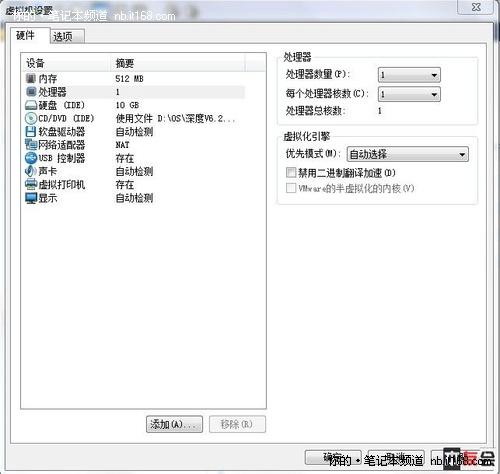Click the 声卡 sound card icon
The width and height of the screenshot is (500, 474).
pos(31,171)
